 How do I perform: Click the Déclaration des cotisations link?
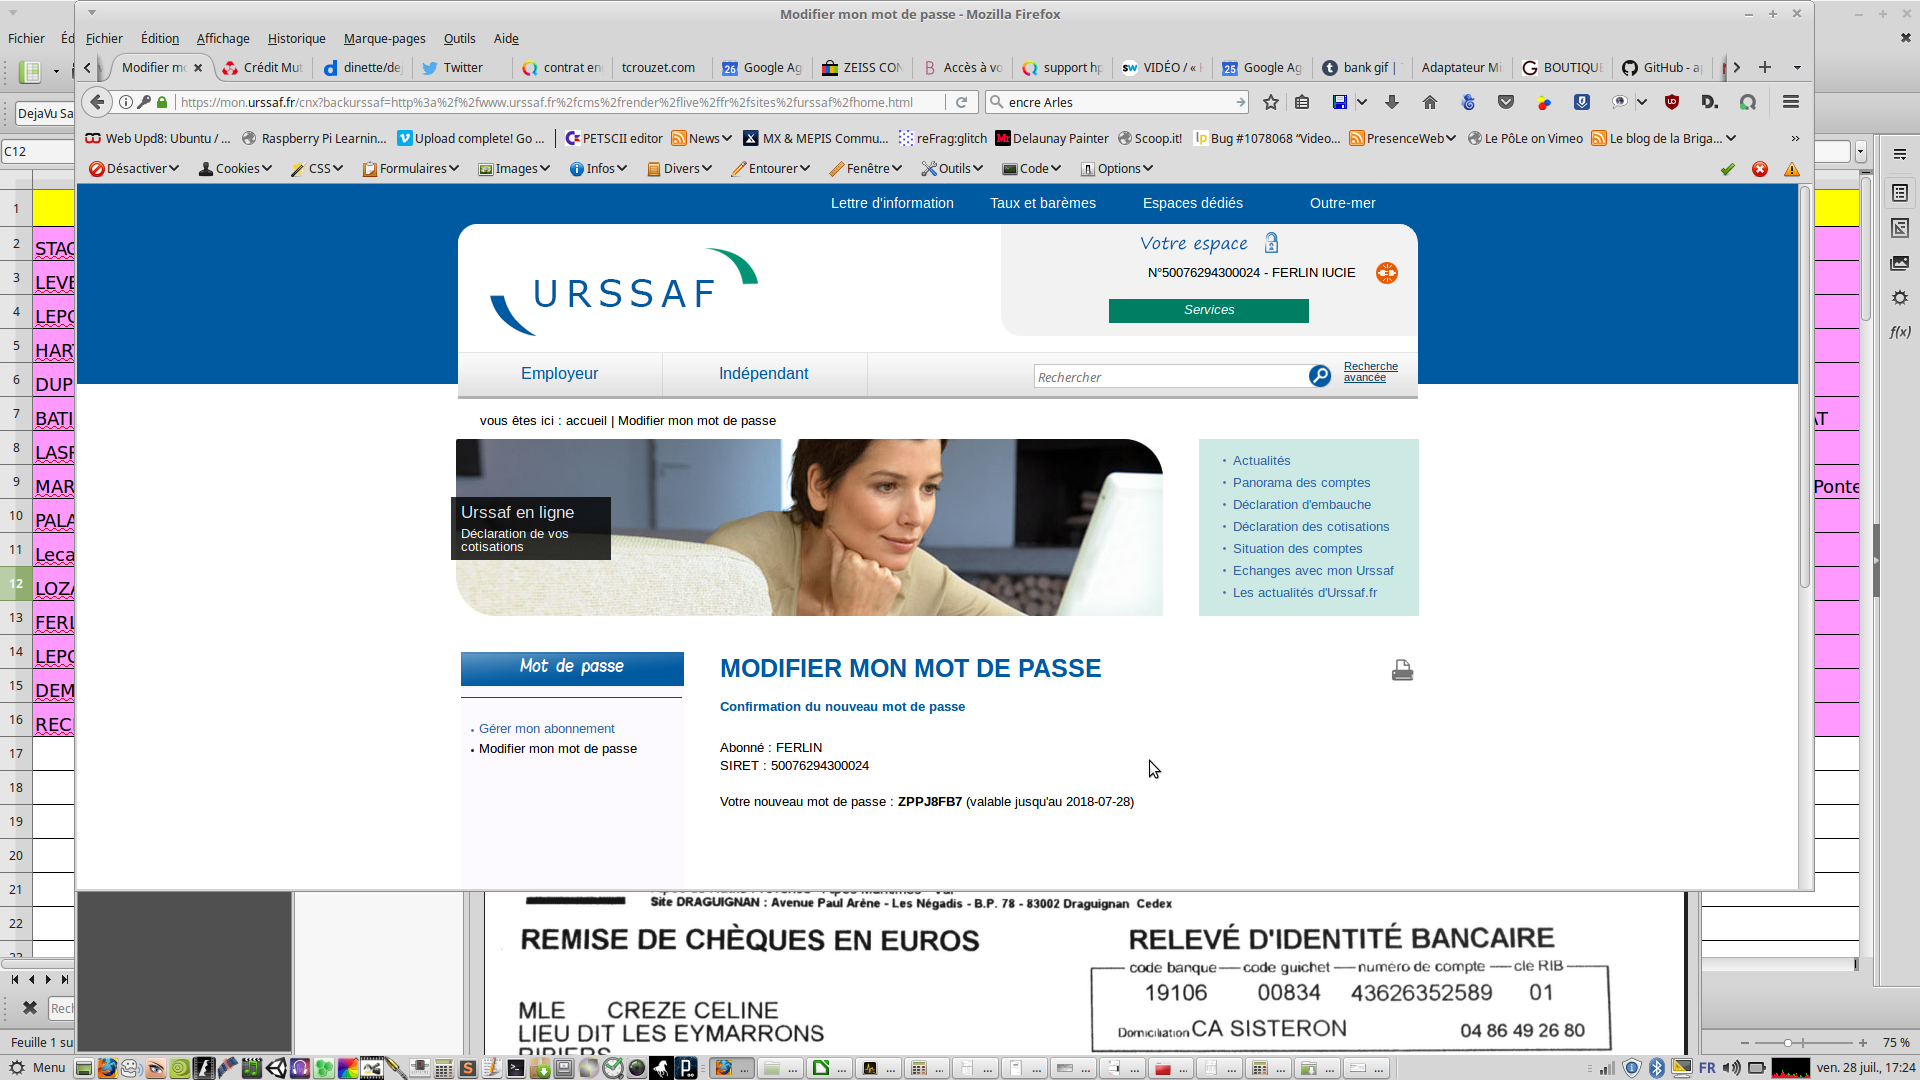[x=1310, y=527]
